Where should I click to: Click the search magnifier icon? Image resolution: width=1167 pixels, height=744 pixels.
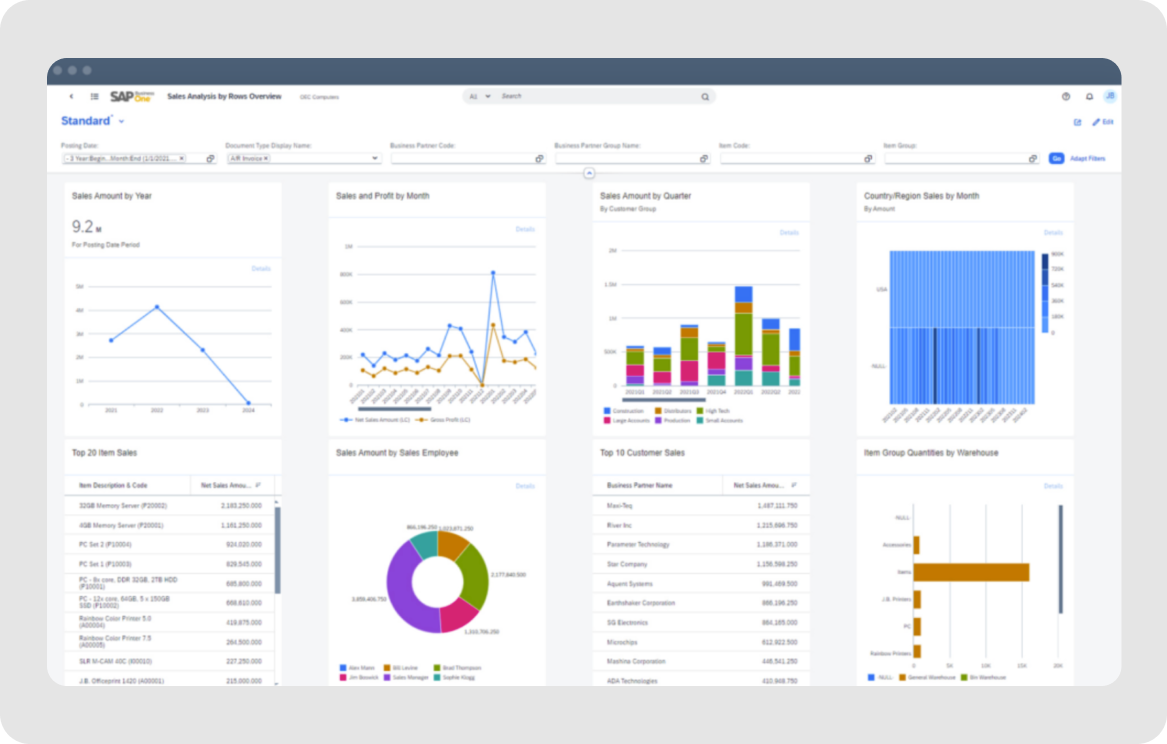point(705,96)
